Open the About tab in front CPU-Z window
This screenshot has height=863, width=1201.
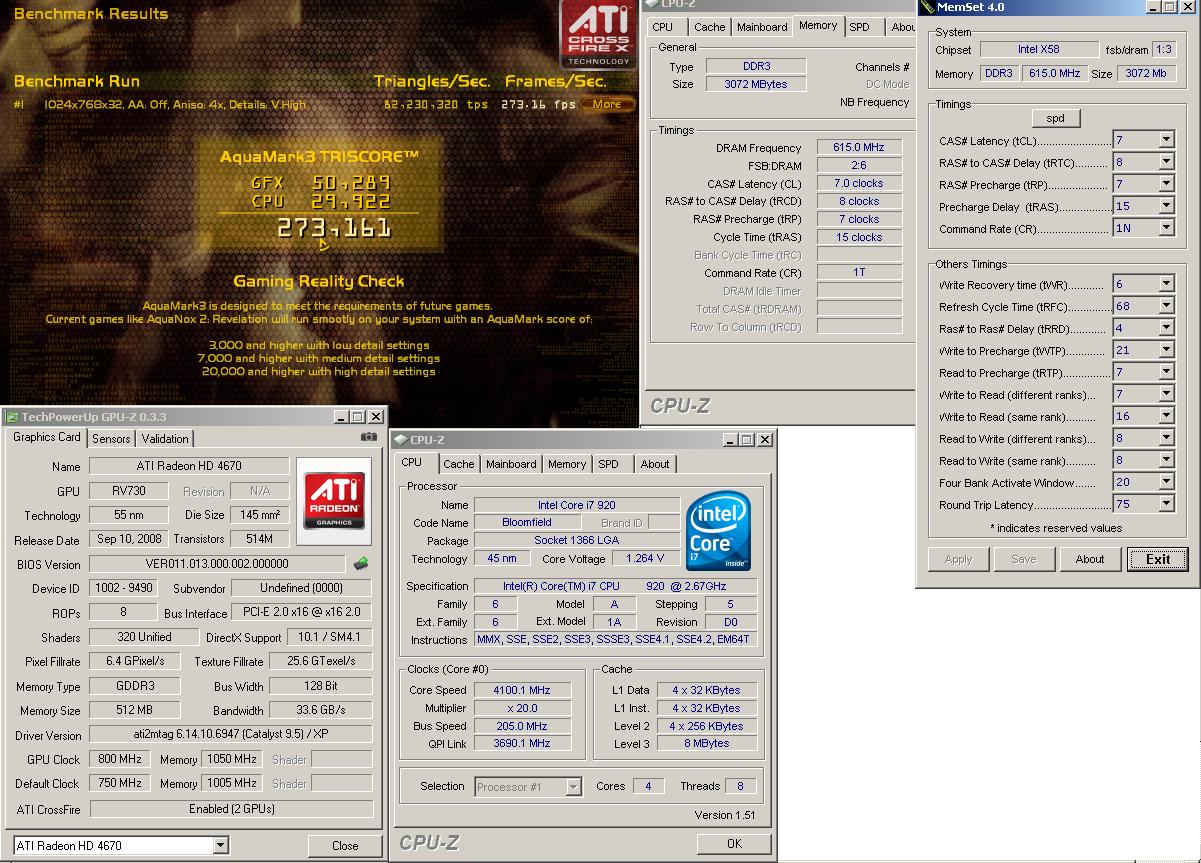(655, 464)
